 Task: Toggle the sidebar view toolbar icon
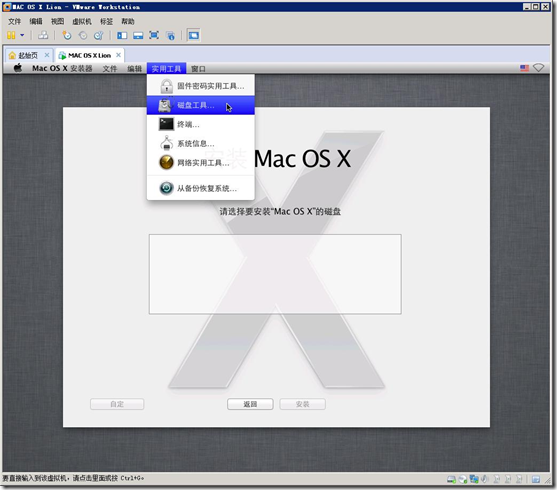[x=122, y=35]
